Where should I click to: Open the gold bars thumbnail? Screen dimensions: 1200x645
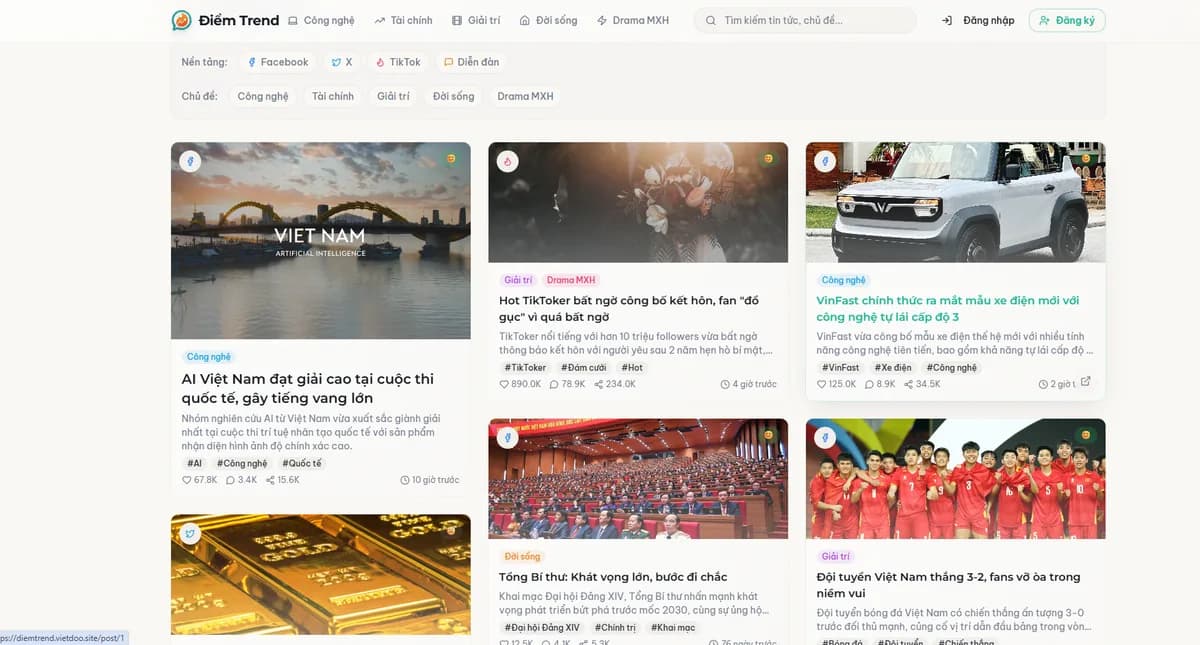(x=321, y=574)
